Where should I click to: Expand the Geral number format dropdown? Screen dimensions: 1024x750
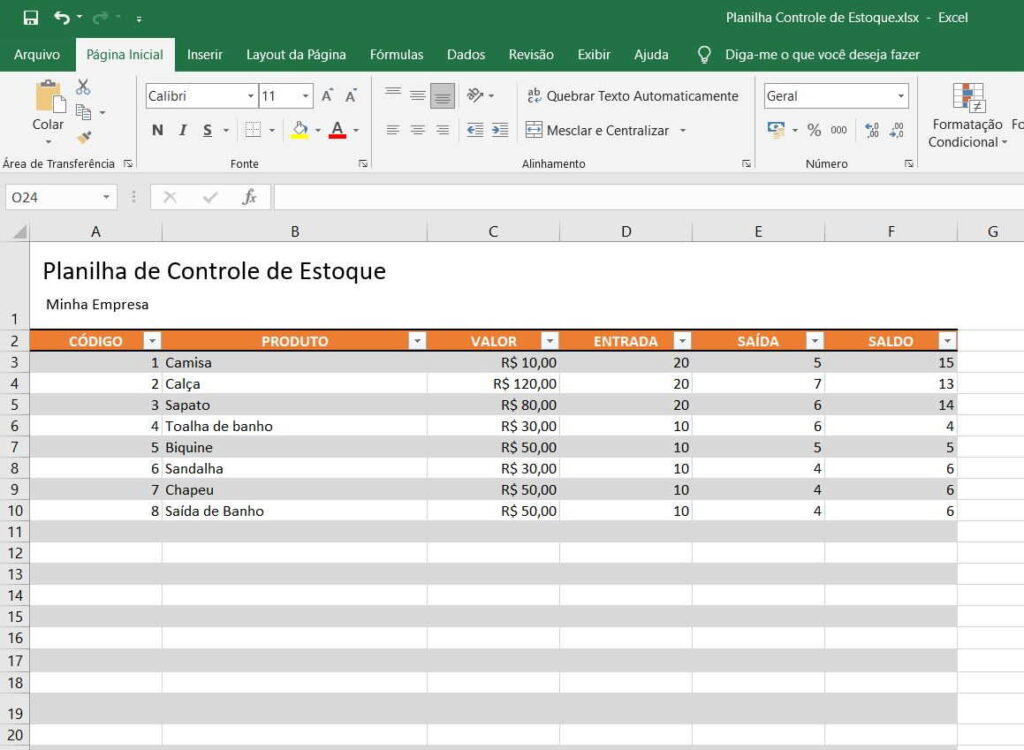(x=900, y=96)
